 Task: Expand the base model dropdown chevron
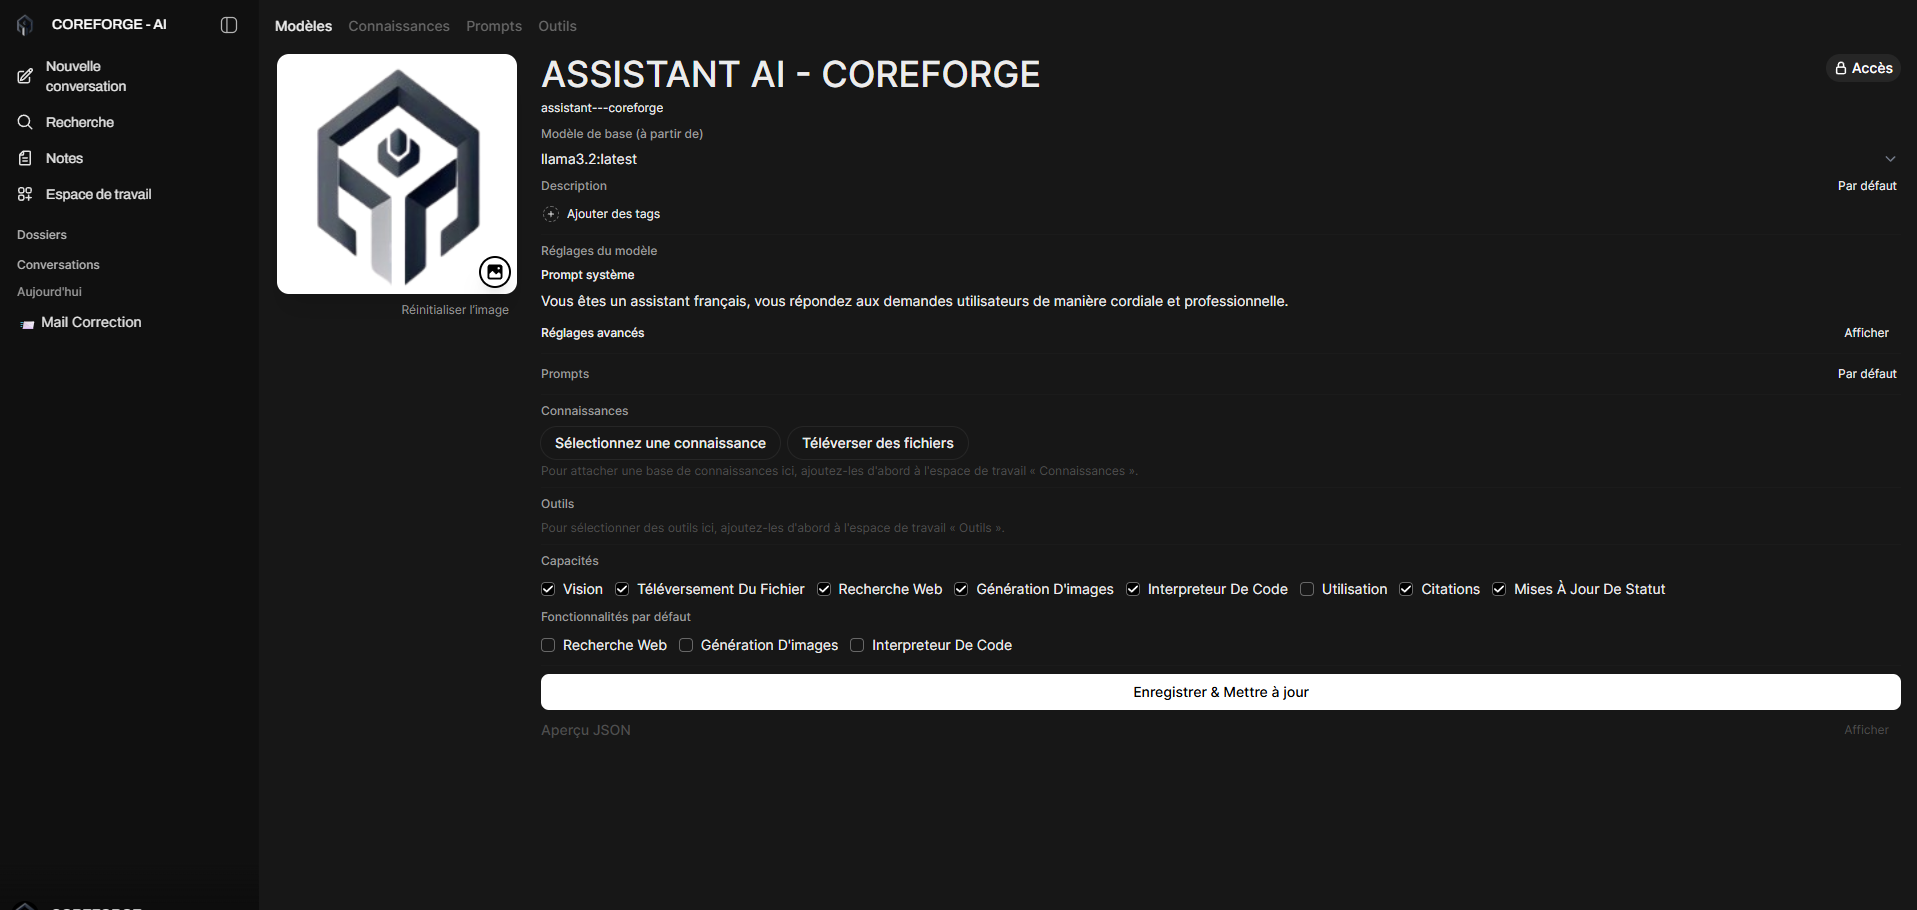coord(1890,159)
